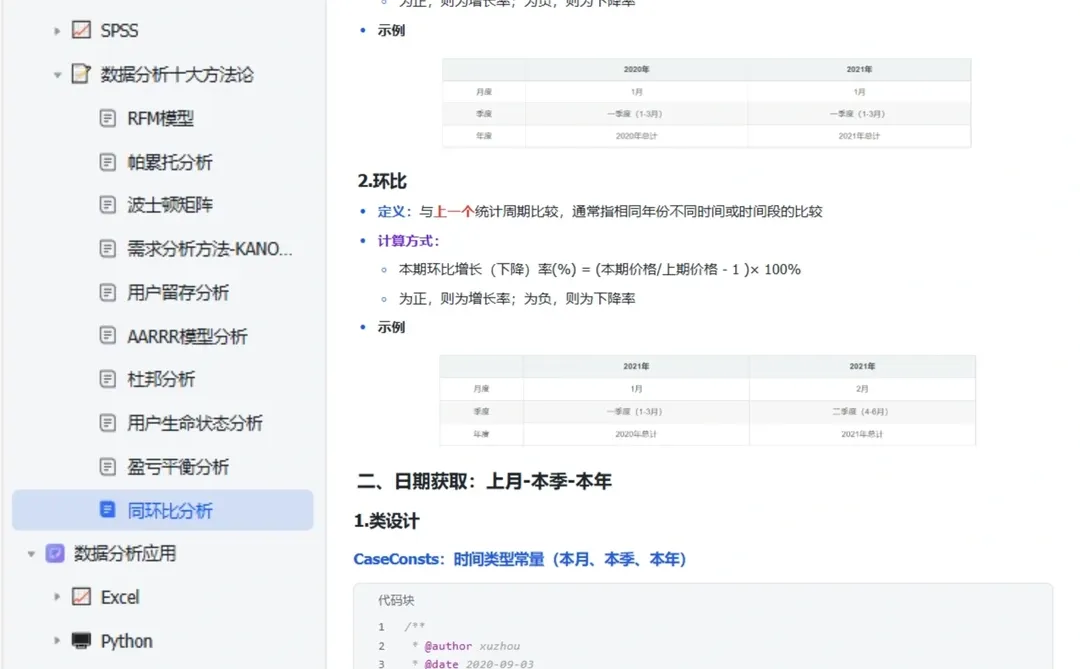This screenshot has height=669, width=1080.
Task: Click the checklist icon next to Excel
Action: click(x=80, y=596)
